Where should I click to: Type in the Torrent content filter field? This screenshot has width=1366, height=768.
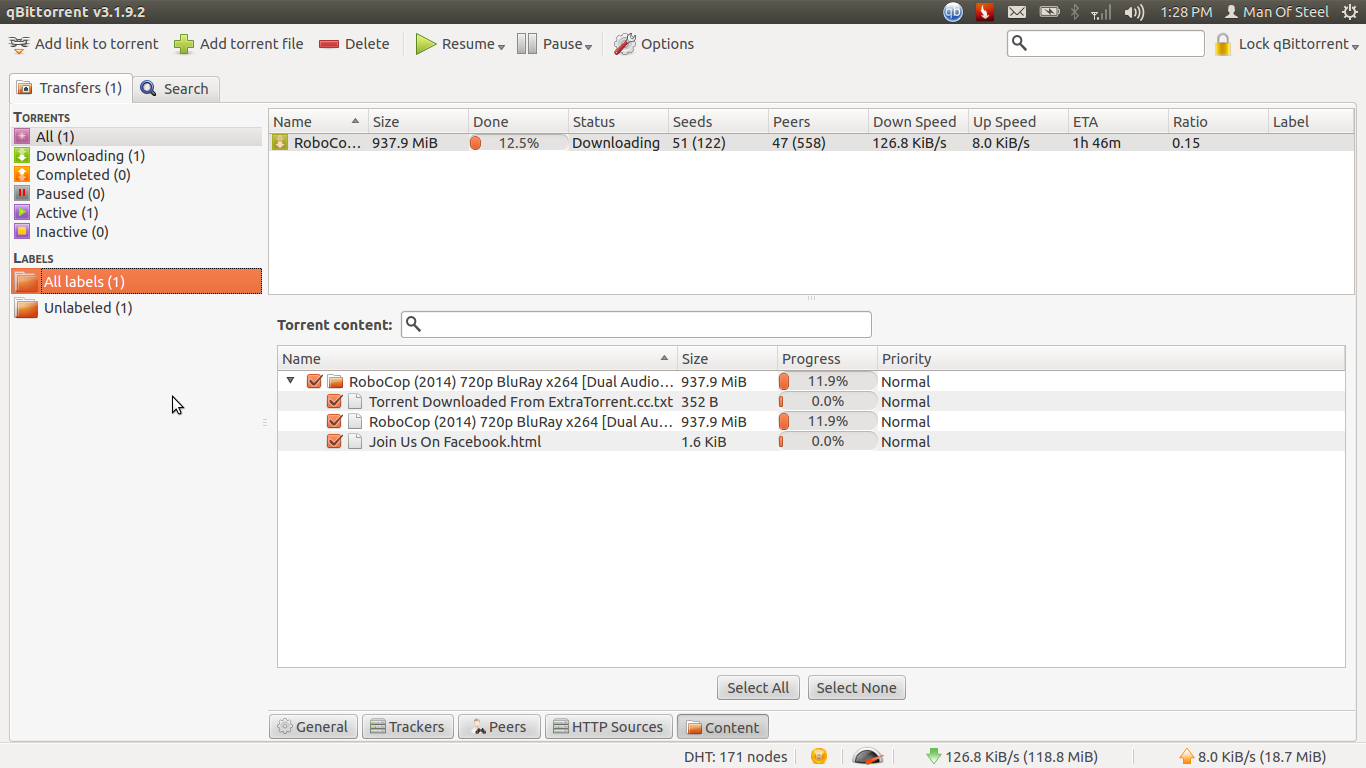[637, 324]
